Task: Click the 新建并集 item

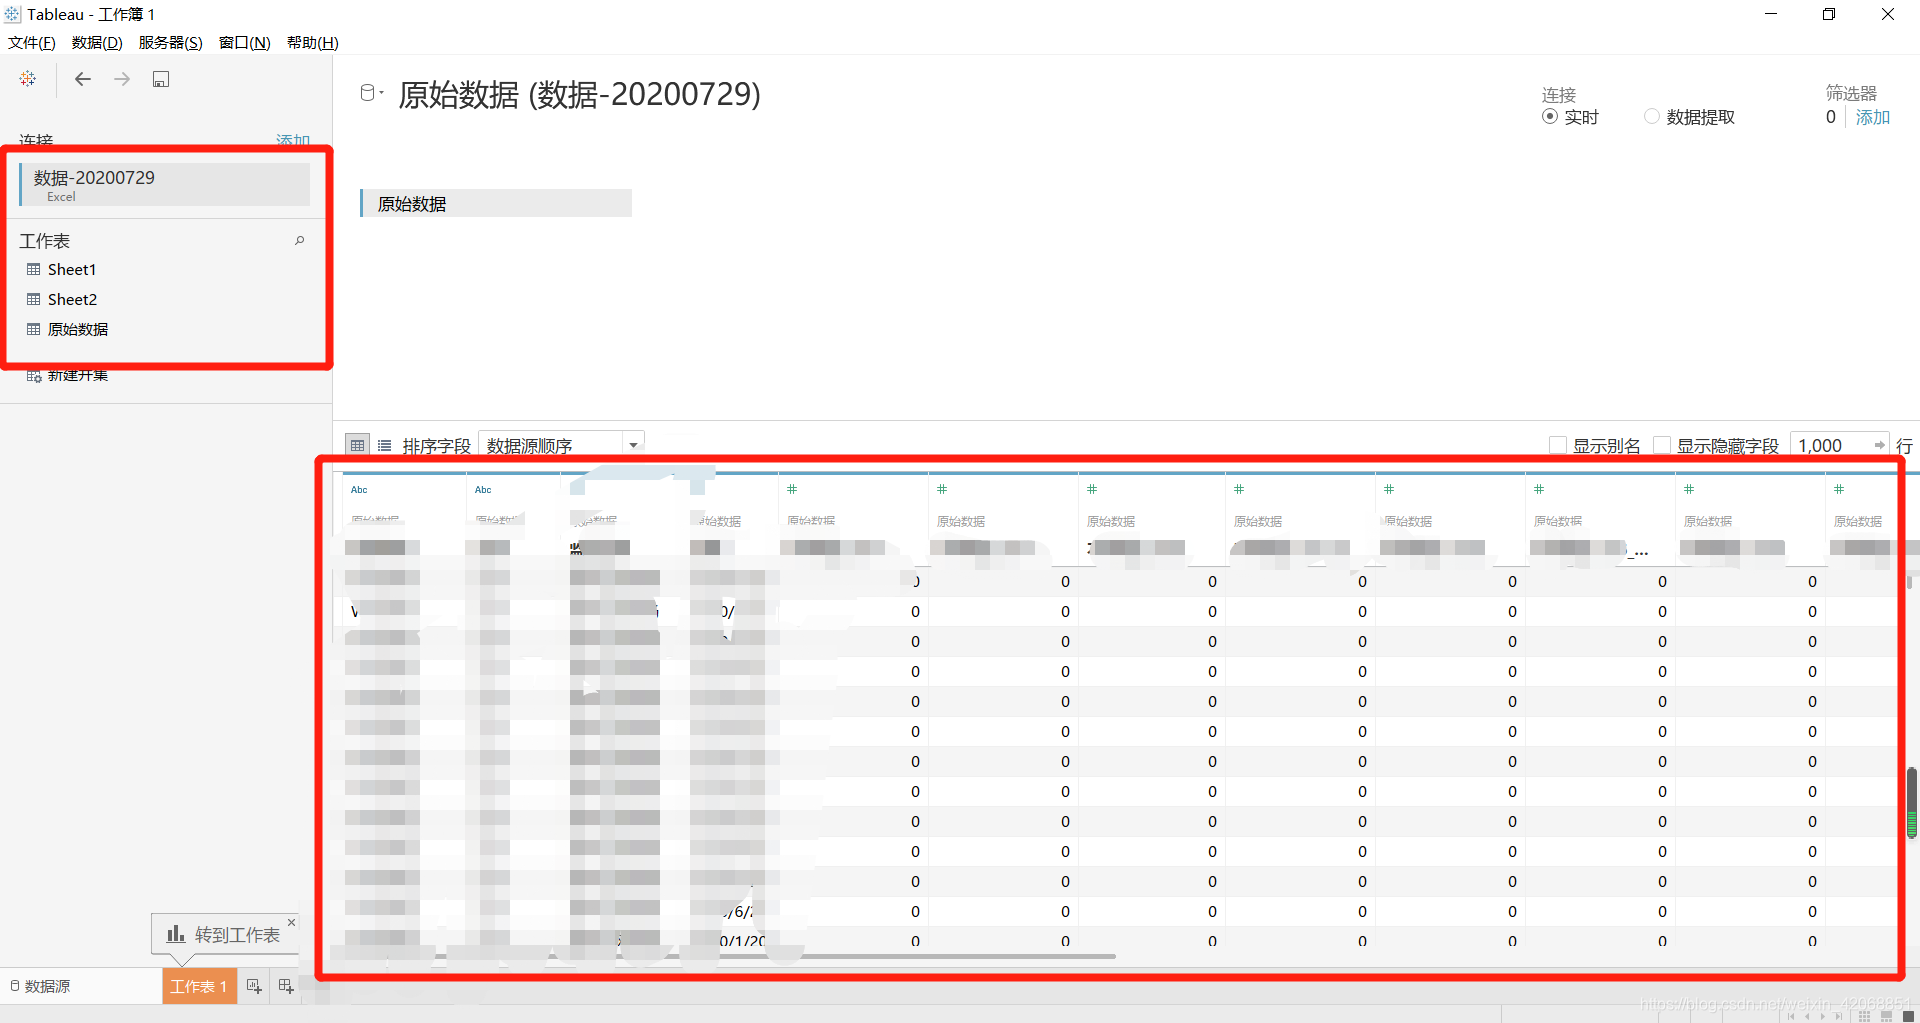Action: point(78,376)
